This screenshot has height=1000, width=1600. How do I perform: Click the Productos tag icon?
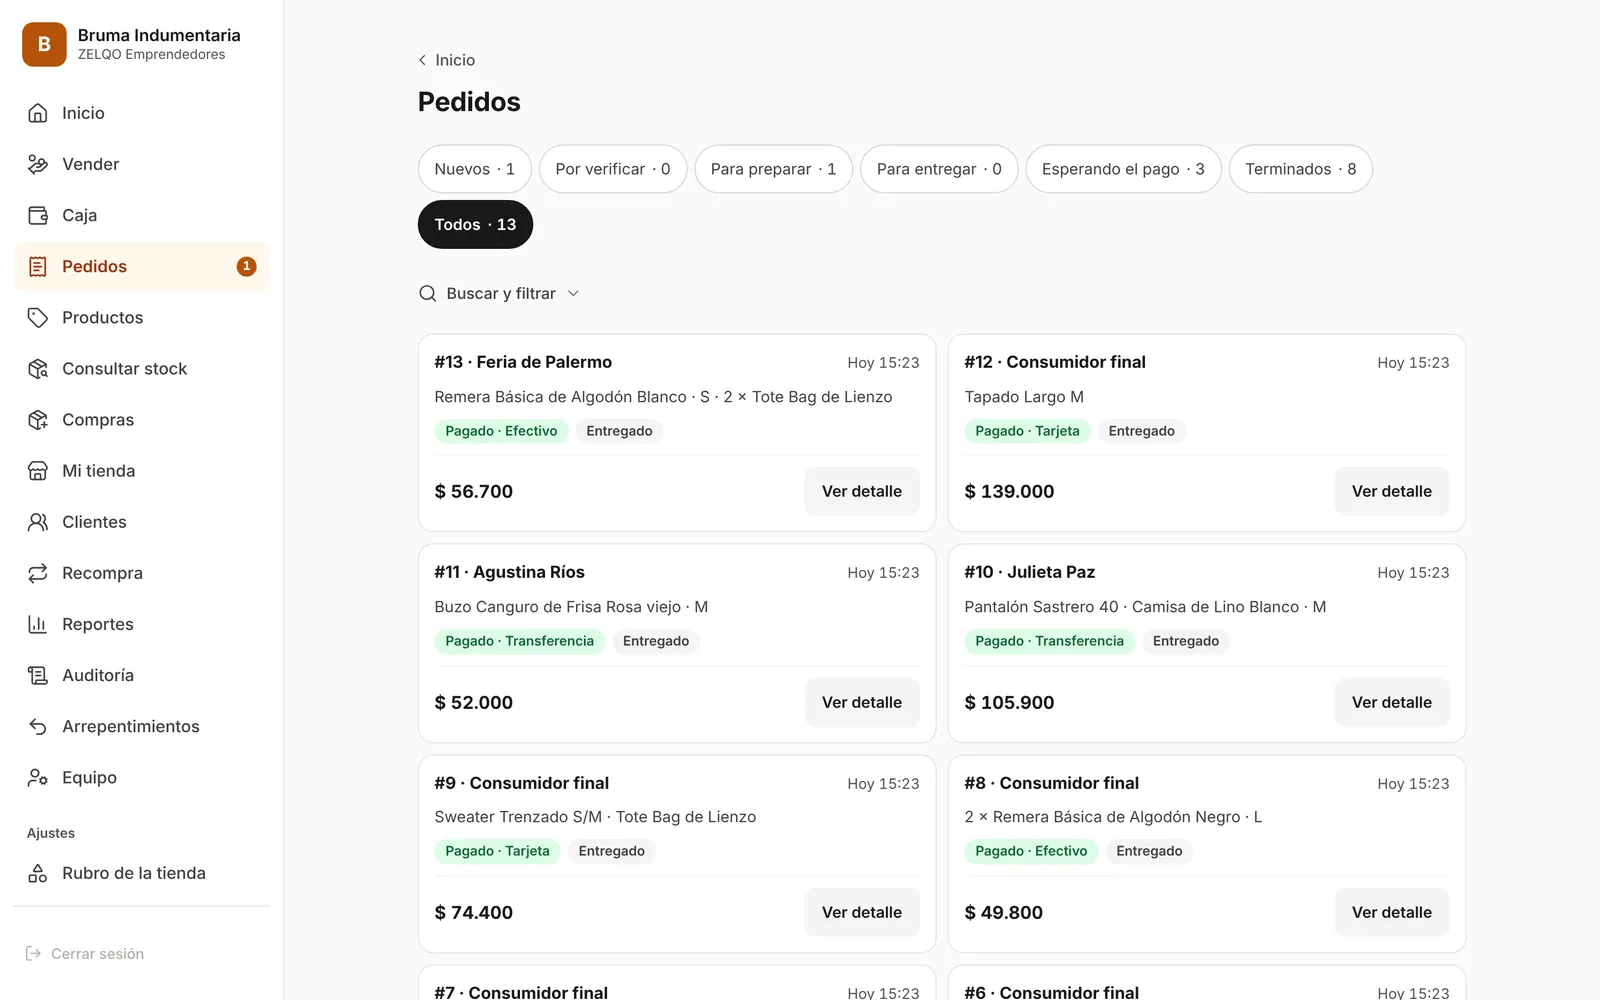pyautogui.click(x=38, y=317)
